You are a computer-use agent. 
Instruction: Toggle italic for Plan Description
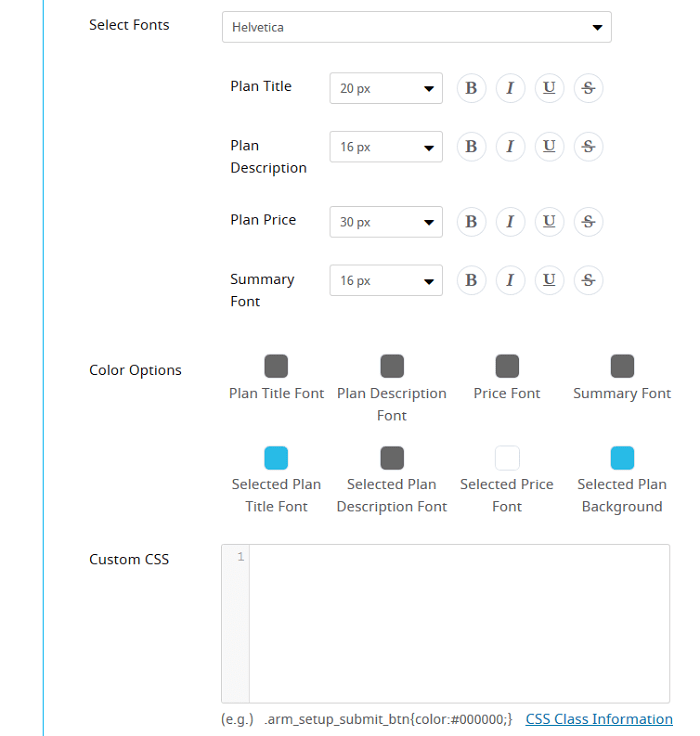click(x=510, y=146)
